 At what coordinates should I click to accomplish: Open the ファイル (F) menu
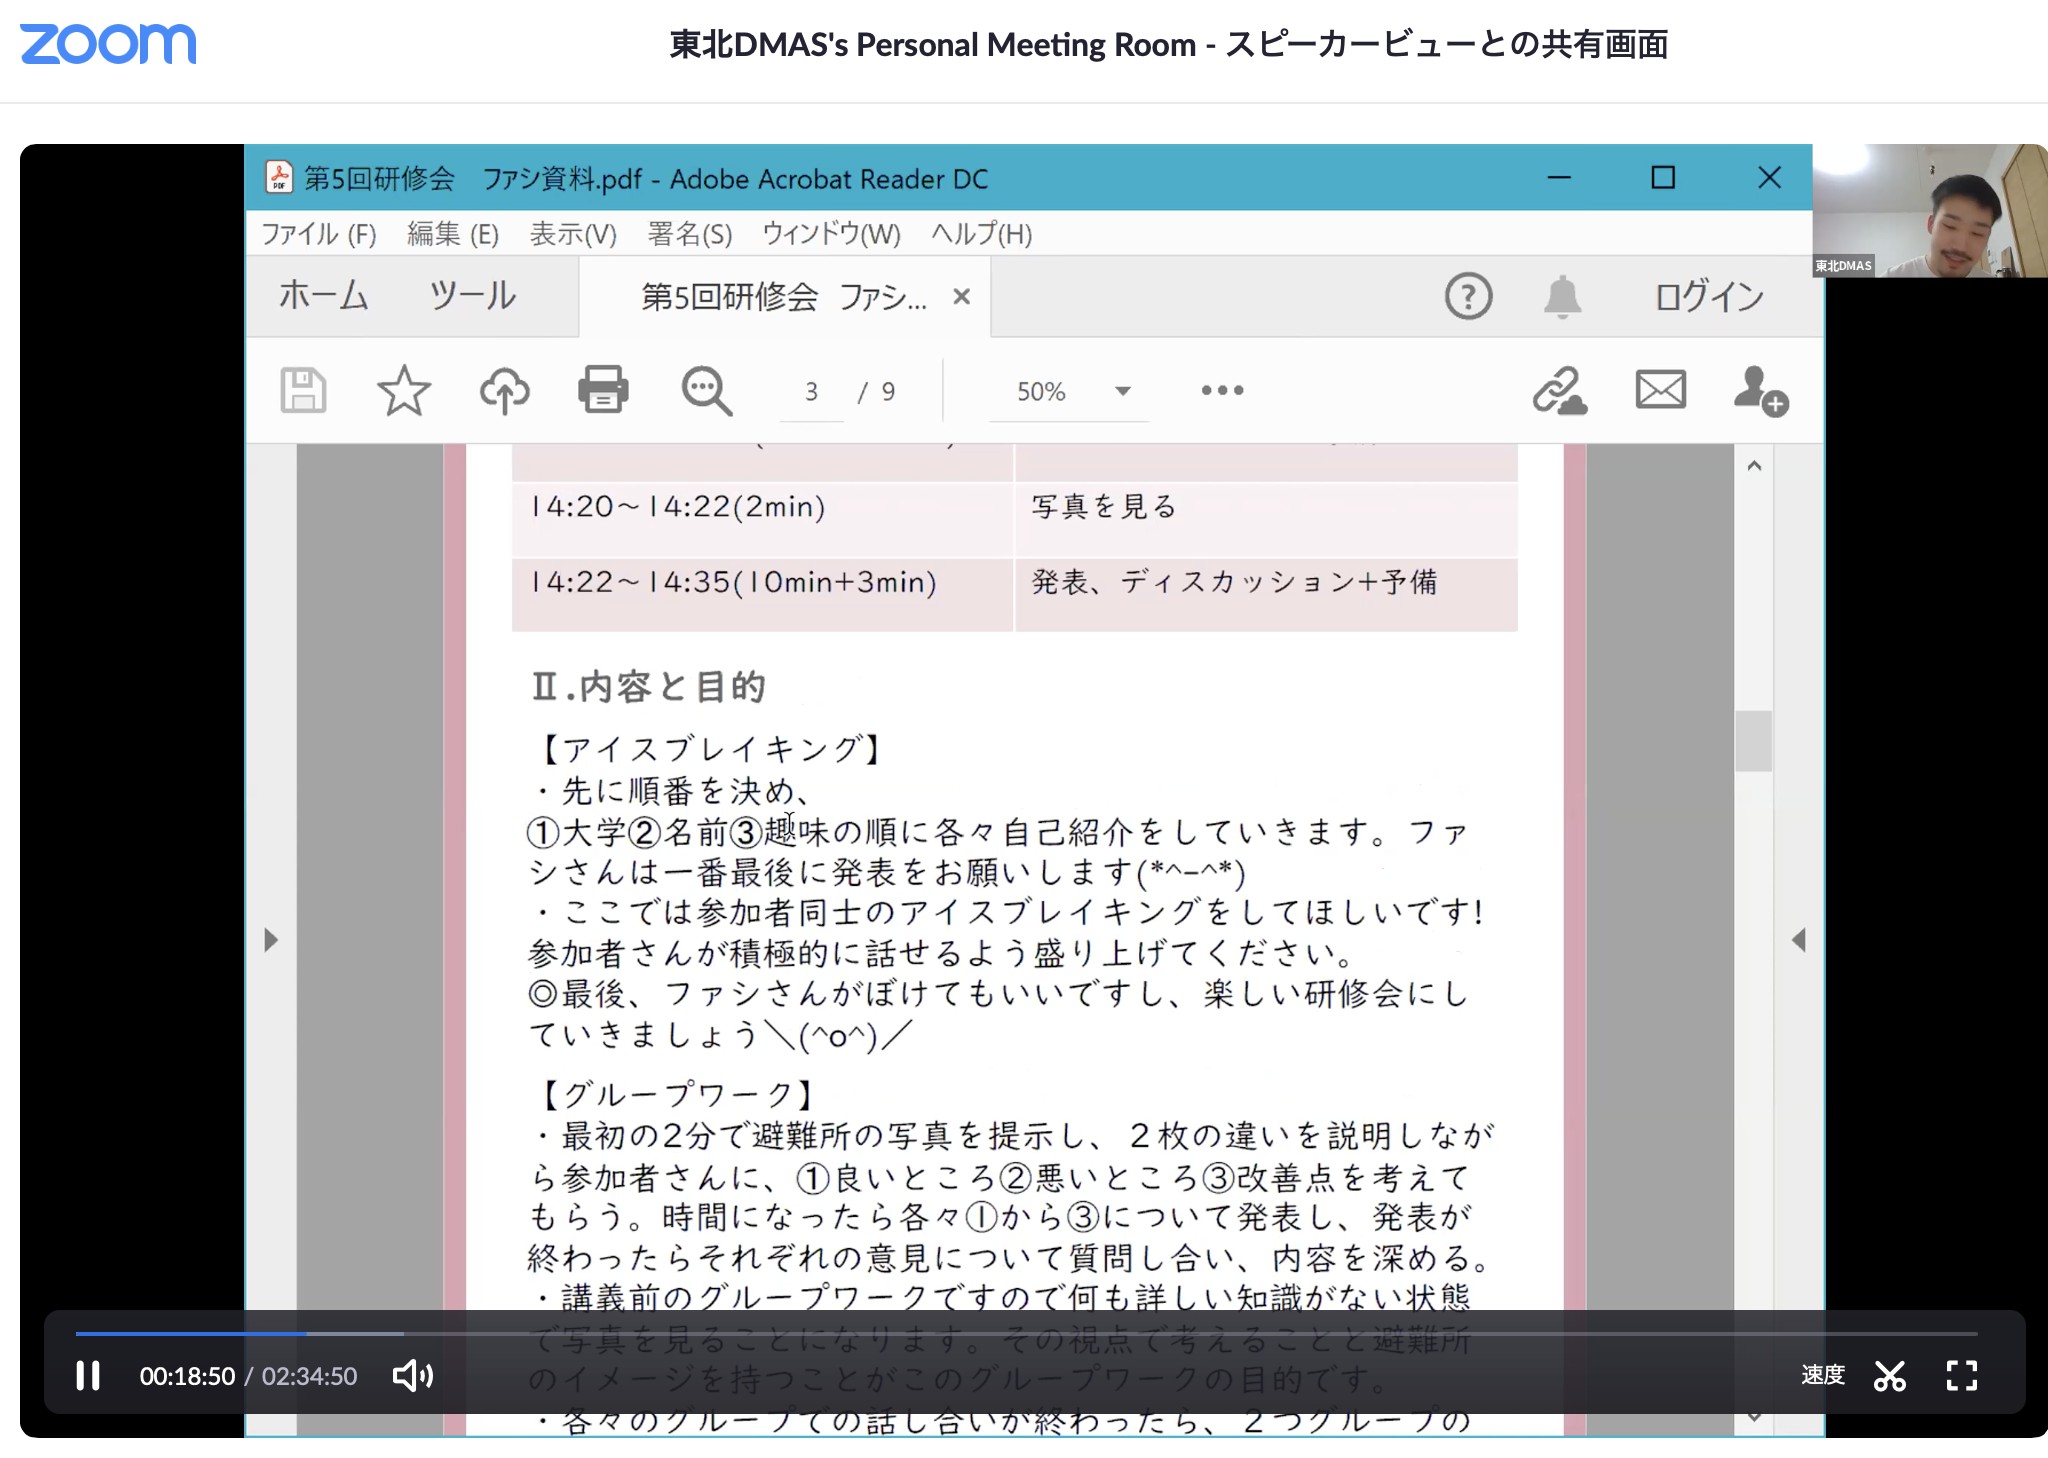[x=319, y=234]
